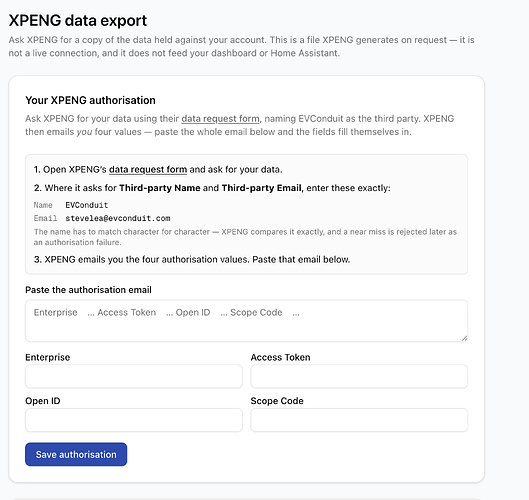Click the Third-party Email bold text in step 2
Viewport: 529px width, 500px height.
[x=261, y=188]
